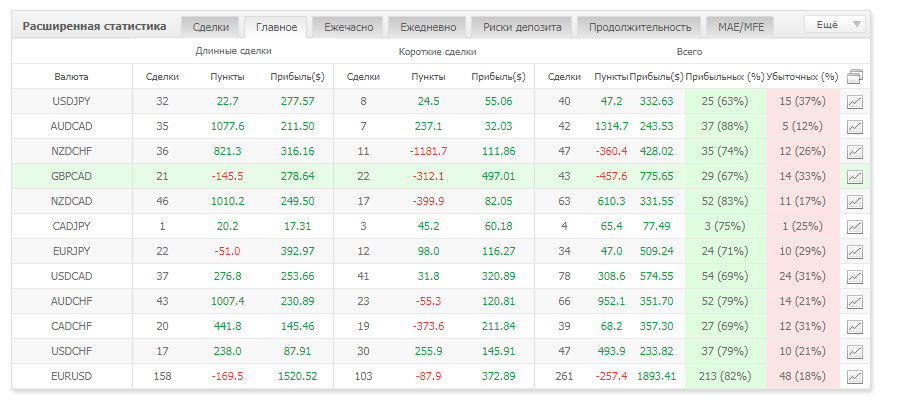This screenshot has height=409, width=912.
Task: Open chart icon for NZDCAD row
Action: point(854,202)
